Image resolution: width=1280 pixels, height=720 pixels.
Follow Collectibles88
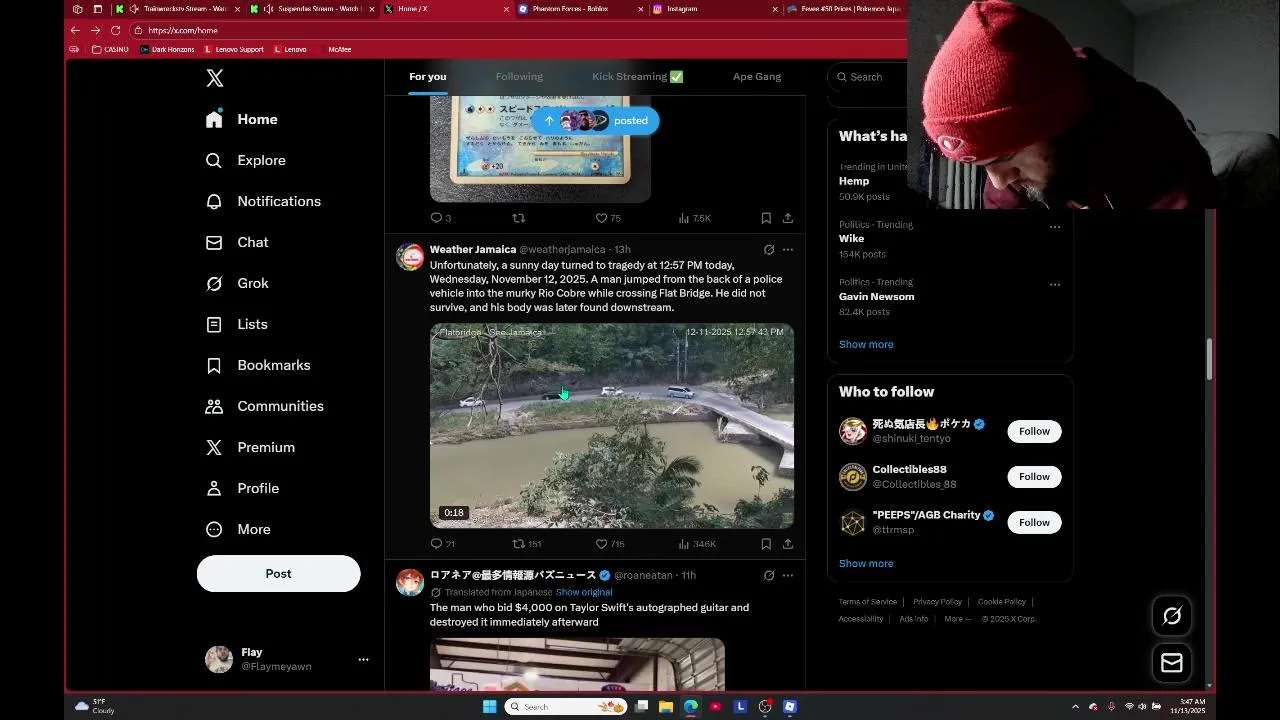tap(1034, 477)
